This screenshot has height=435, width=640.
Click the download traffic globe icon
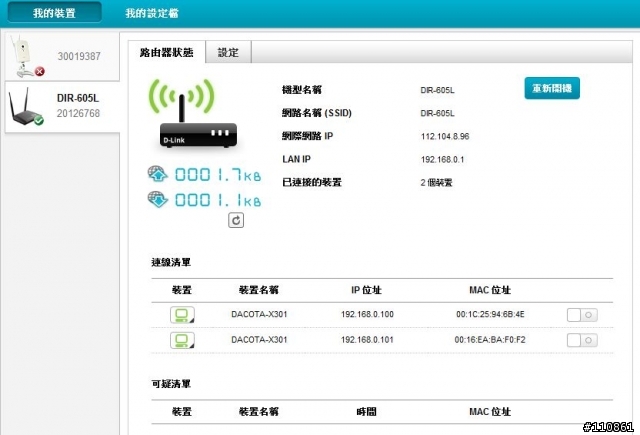coord(158,199)
